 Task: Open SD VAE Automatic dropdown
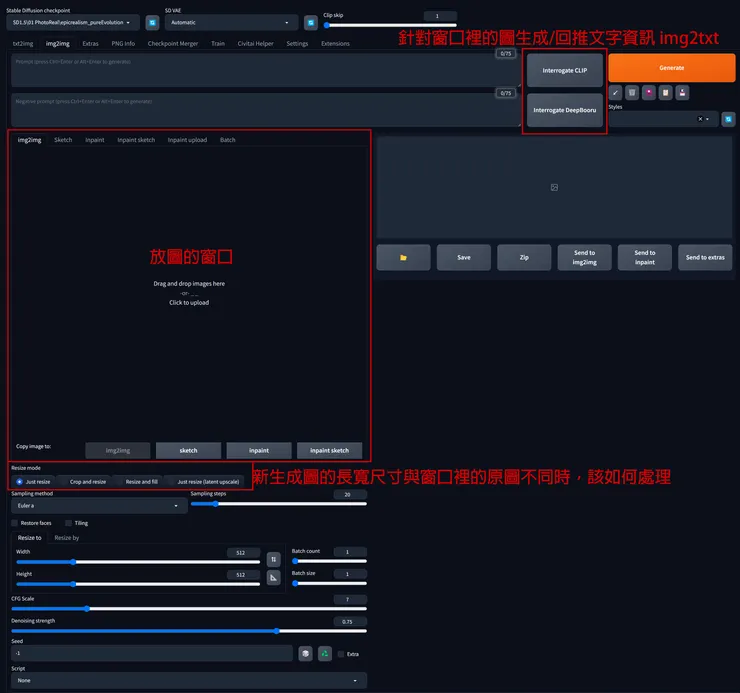click(231, 23)
